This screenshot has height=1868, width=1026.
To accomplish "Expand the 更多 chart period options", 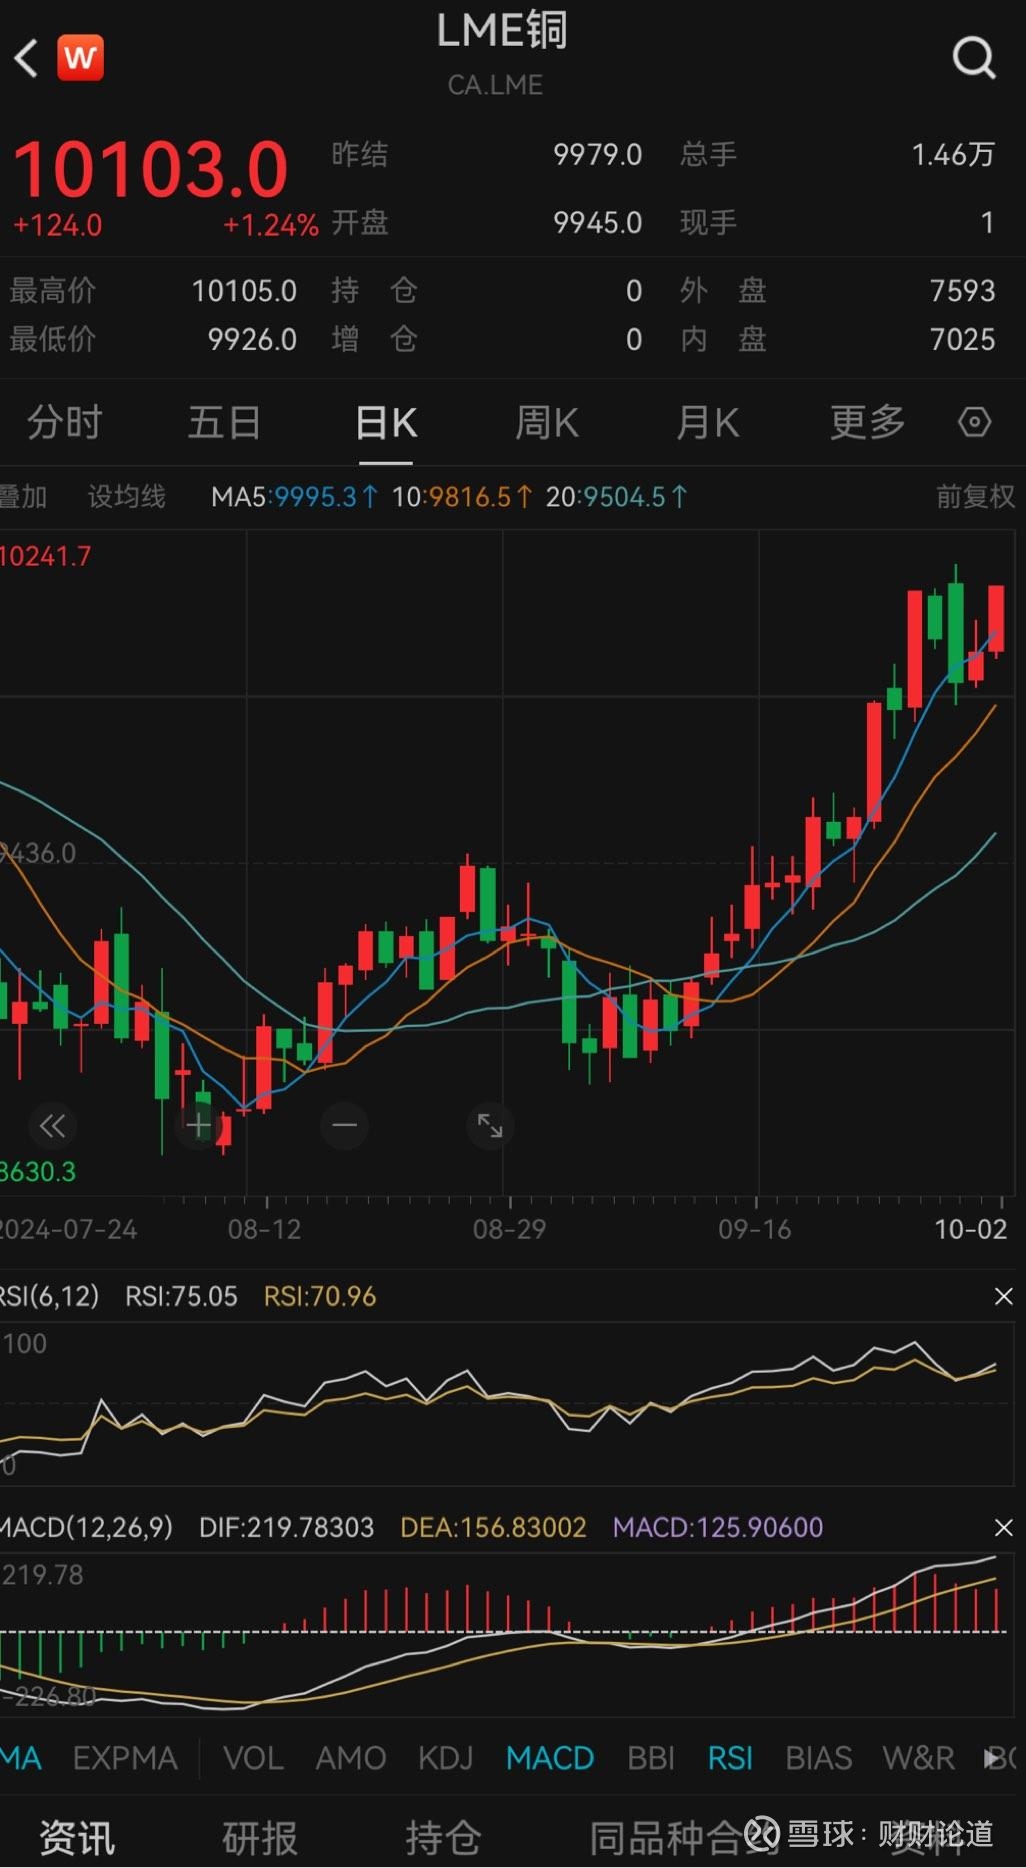I will 867,423.
